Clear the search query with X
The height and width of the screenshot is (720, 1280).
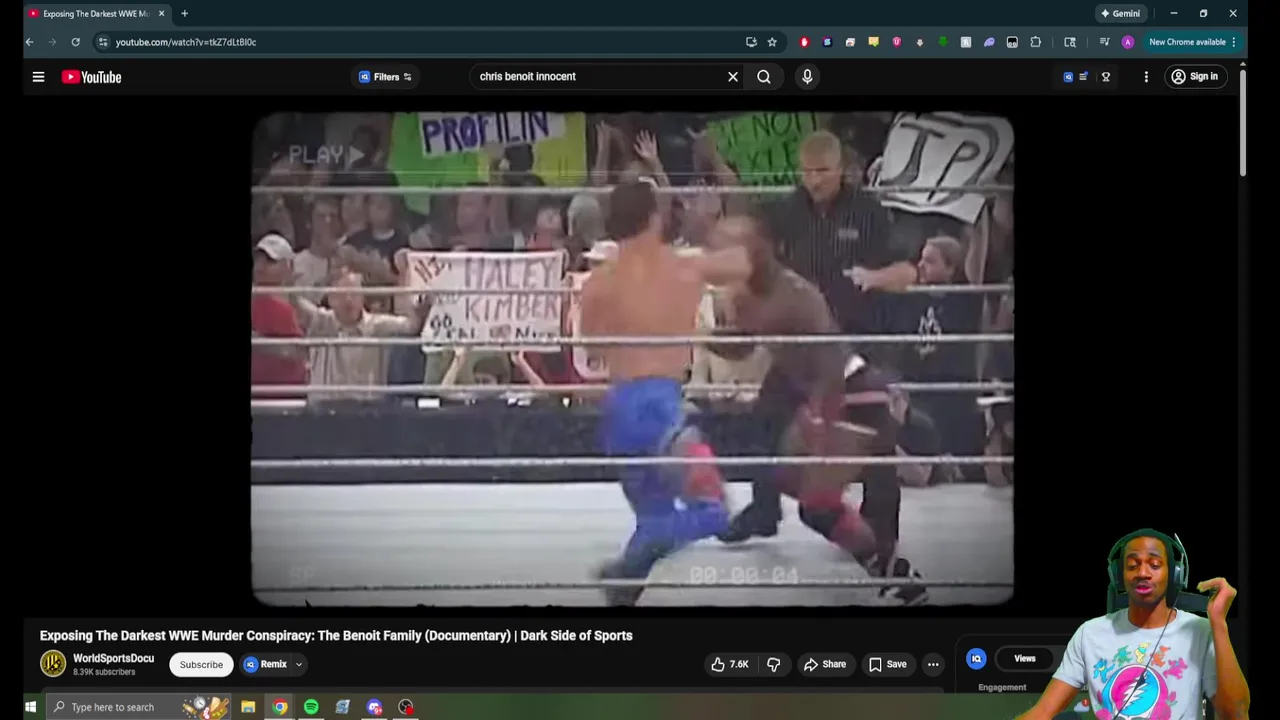click(x=733, y=77)
